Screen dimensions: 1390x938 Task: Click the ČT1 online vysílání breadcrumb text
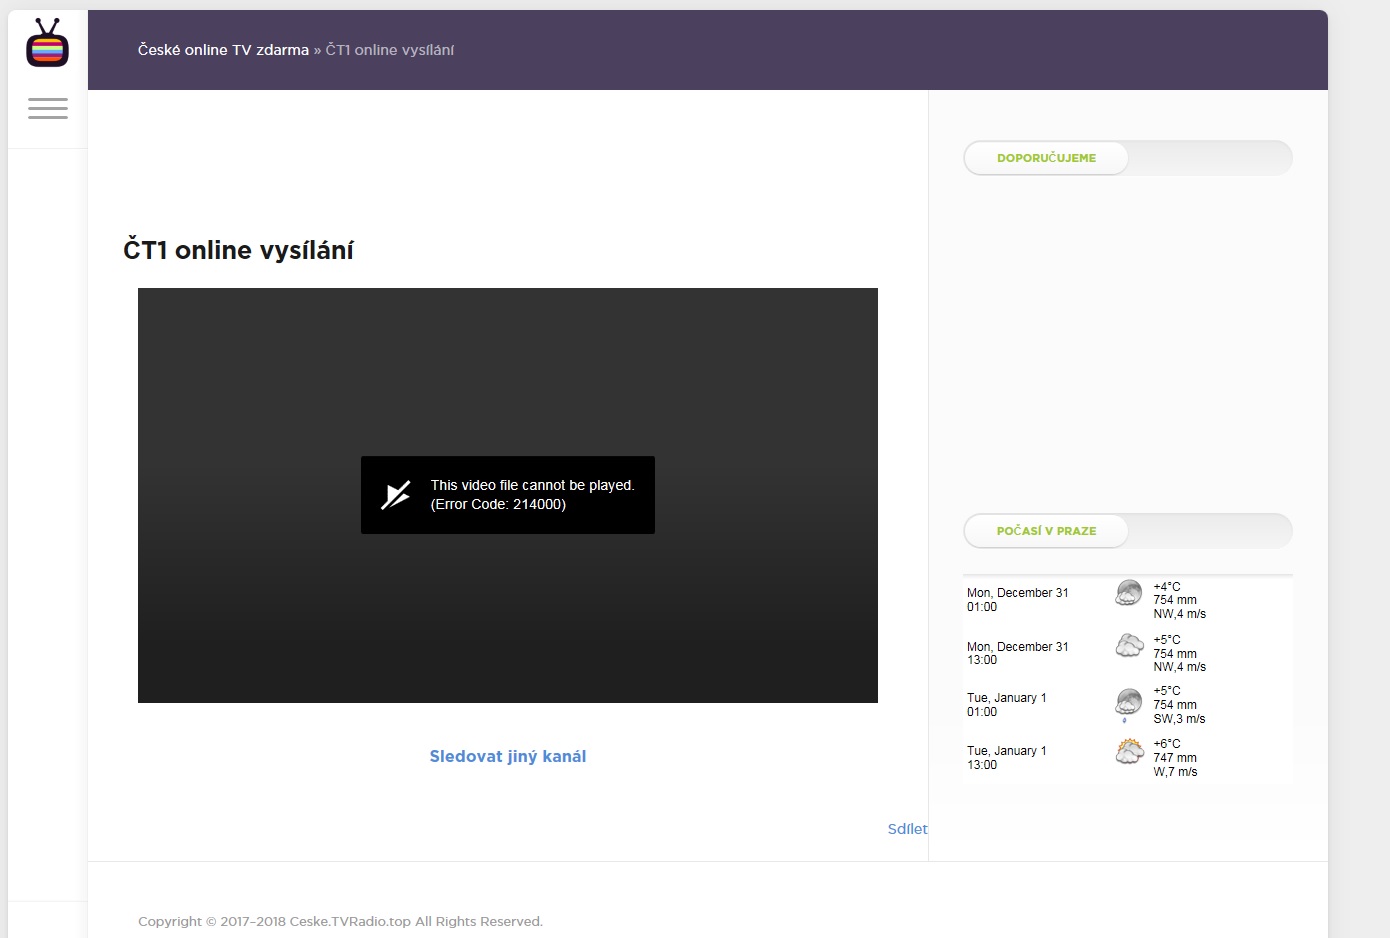coord(390,50)
